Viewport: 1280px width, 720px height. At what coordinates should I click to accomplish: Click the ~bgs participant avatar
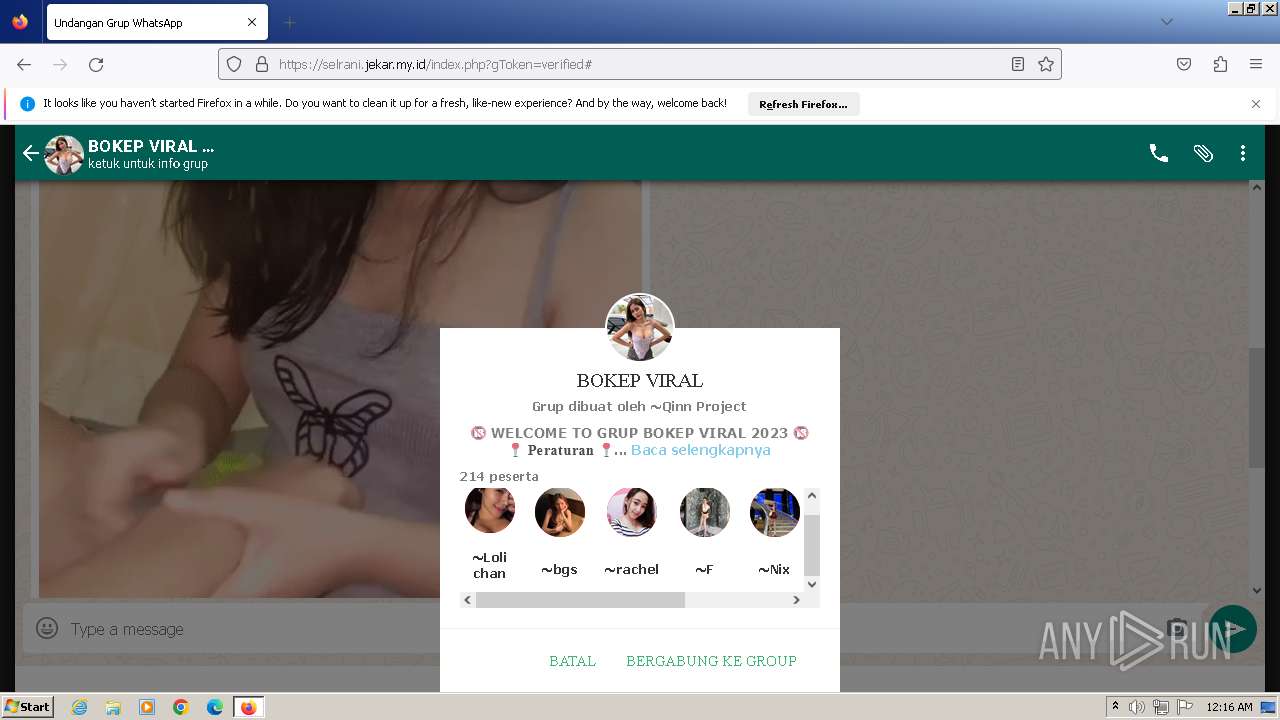click(x=560, y=512)
